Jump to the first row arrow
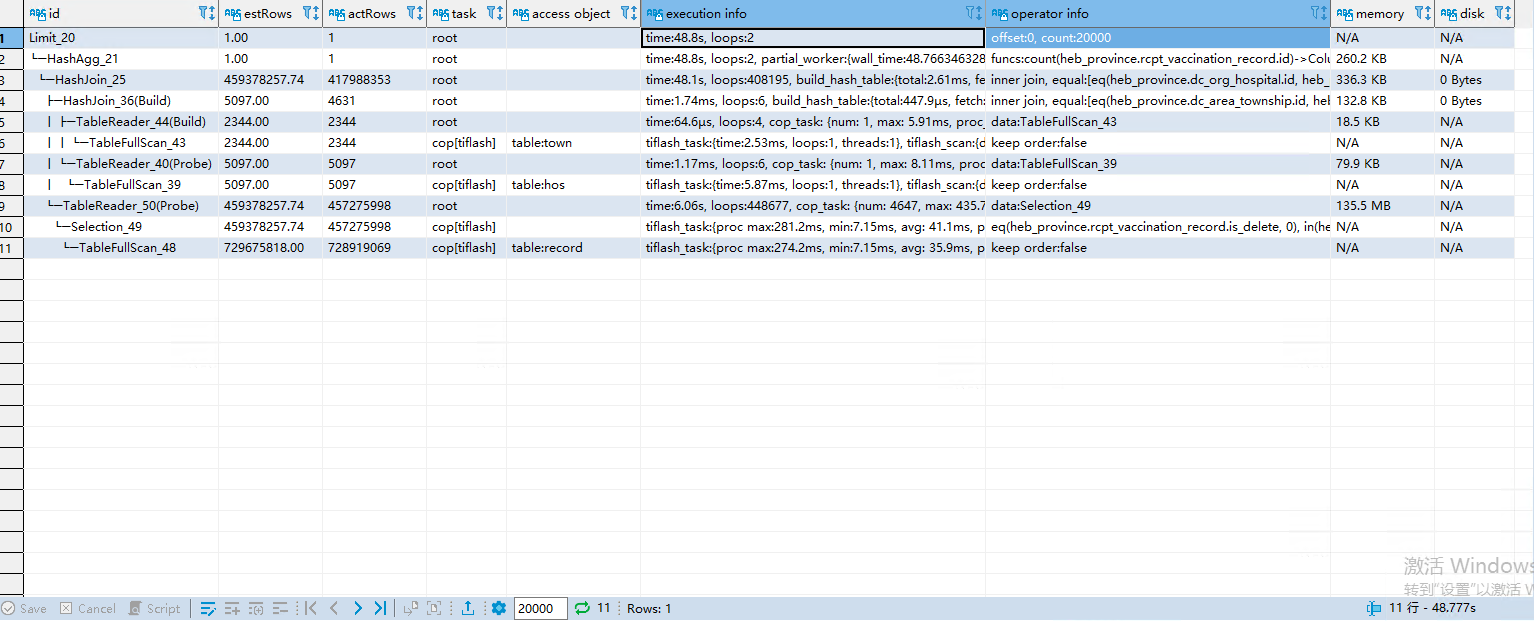The height and width of the screenshot is (621, 1534). click(x=311, y=608)
